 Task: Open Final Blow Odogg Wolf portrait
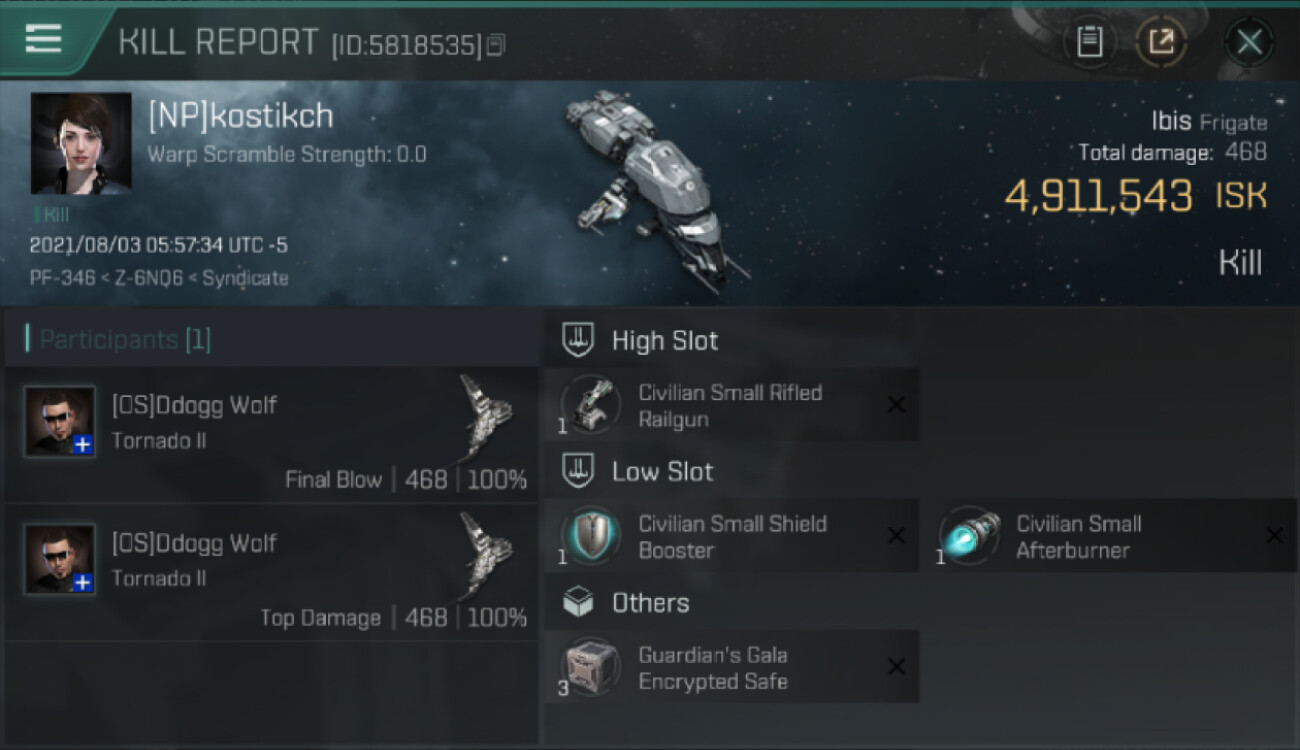click(x=60, y=421)
